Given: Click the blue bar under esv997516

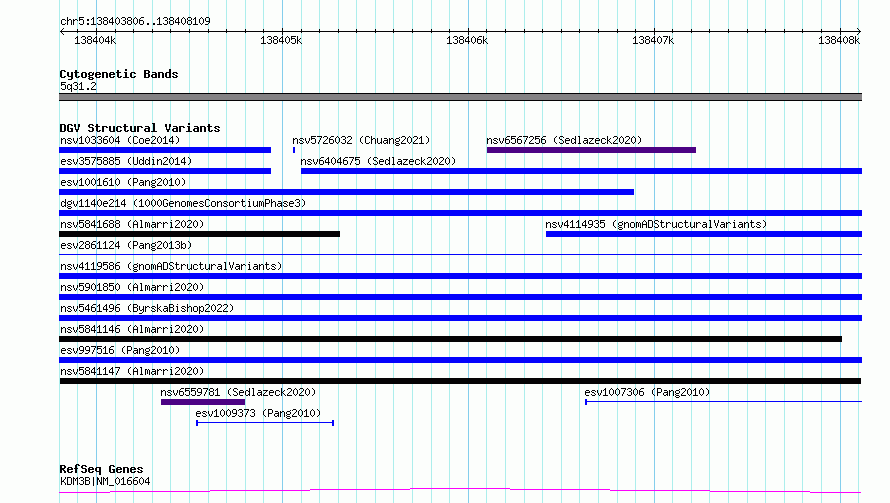Looking at the screenshot, I should (460, 361).
